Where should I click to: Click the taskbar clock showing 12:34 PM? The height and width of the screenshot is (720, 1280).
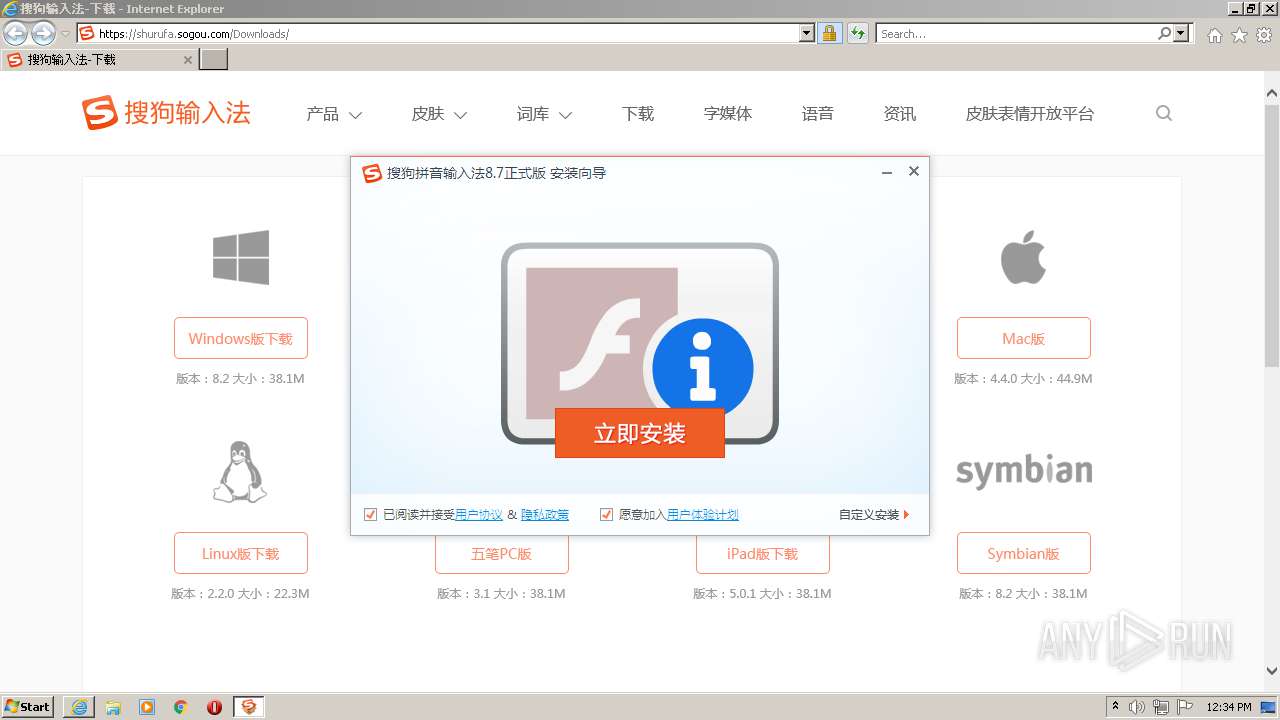1229,707
